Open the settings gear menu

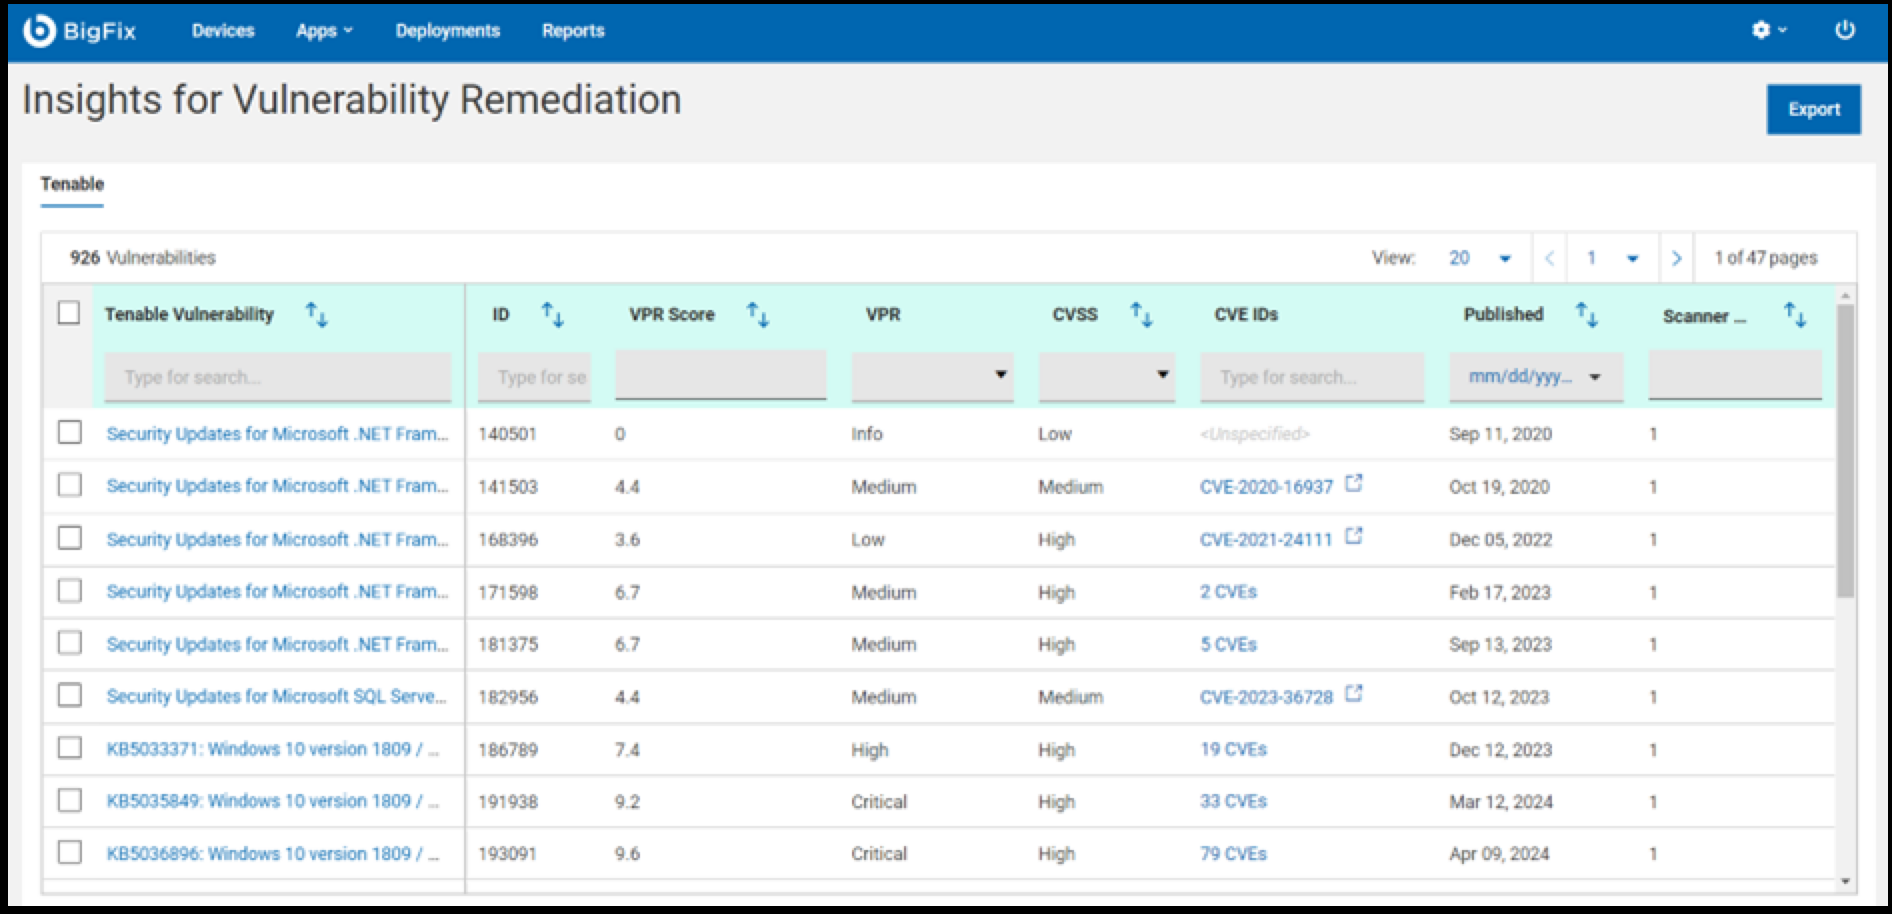1762,31
